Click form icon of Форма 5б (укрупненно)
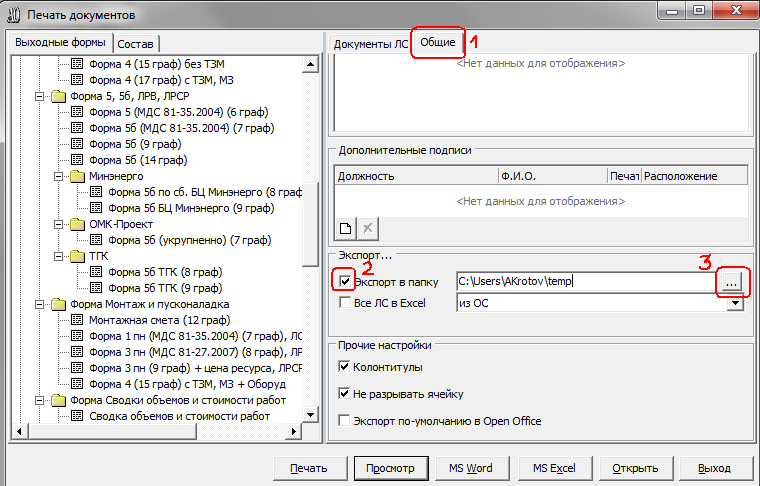 click(96, 240)
